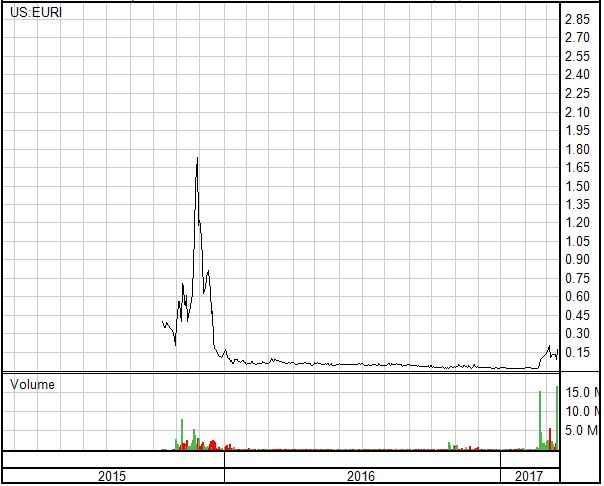Image resolution: width=604 pixels, height=486 pixels.
Task: Click the 2.70 price axis value
Action: click(x=577, y=38)
